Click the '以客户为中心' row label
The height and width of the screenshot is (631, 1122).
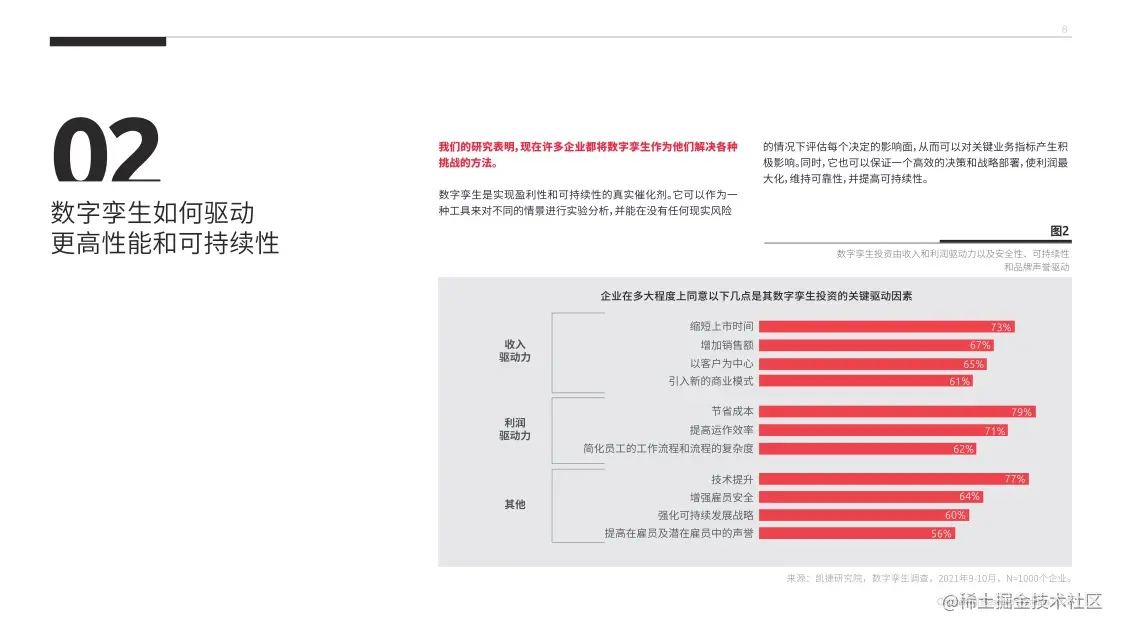coord(721,363)
